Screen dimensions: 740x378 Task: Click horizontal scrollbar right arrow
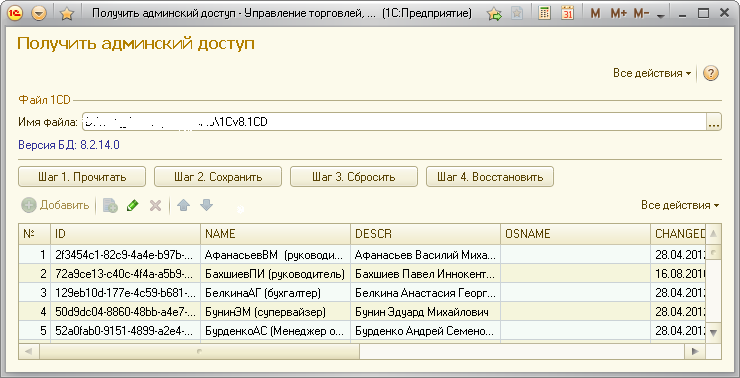[x=694, y=351]
